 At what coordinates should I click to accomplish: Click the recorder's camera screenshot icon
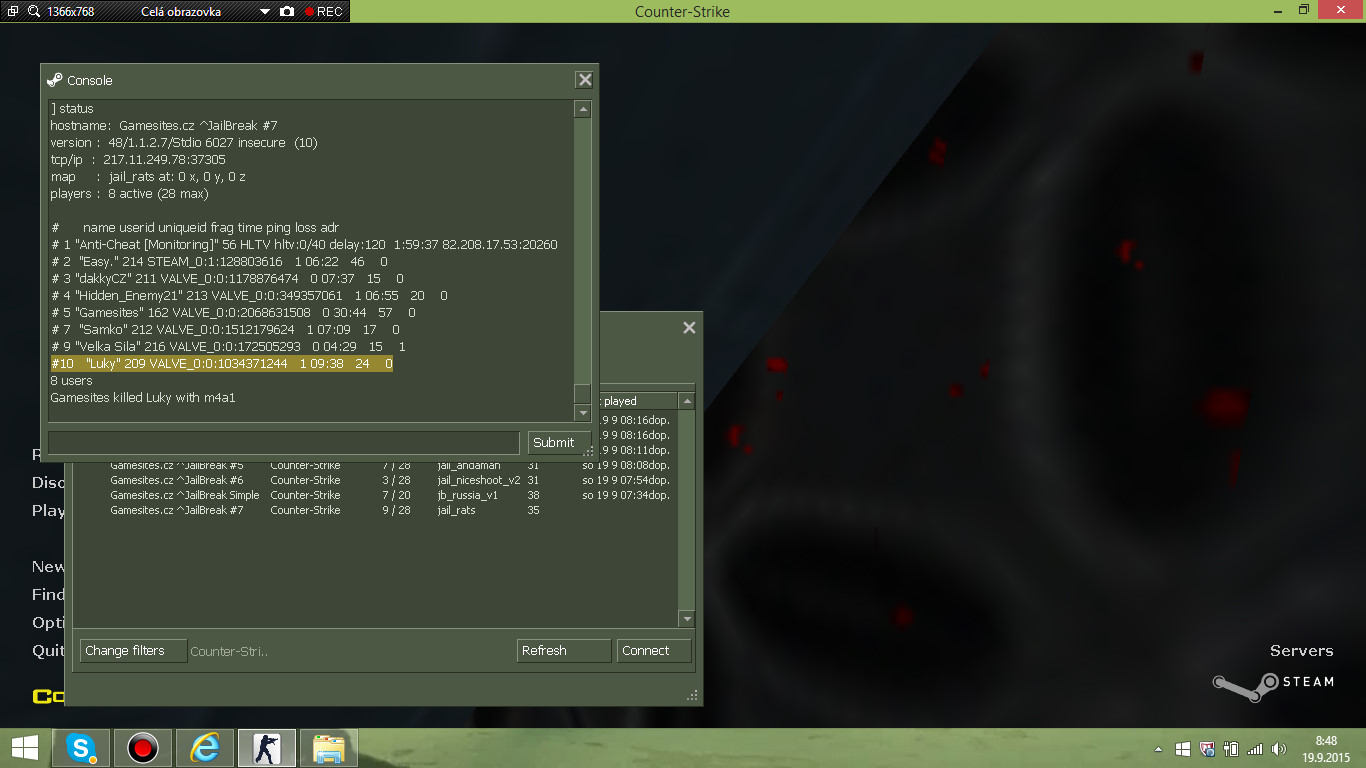click(287, 12)
